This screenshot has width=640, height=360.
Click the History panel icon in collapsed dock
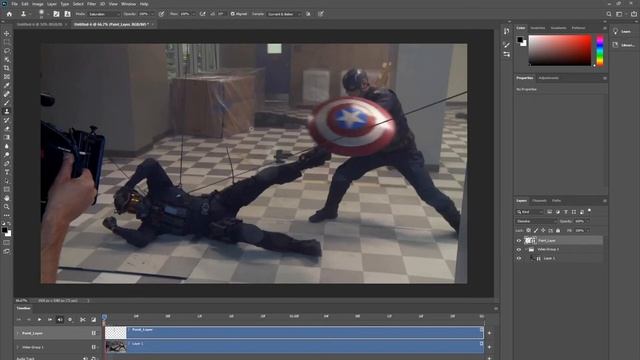point(507,31)
